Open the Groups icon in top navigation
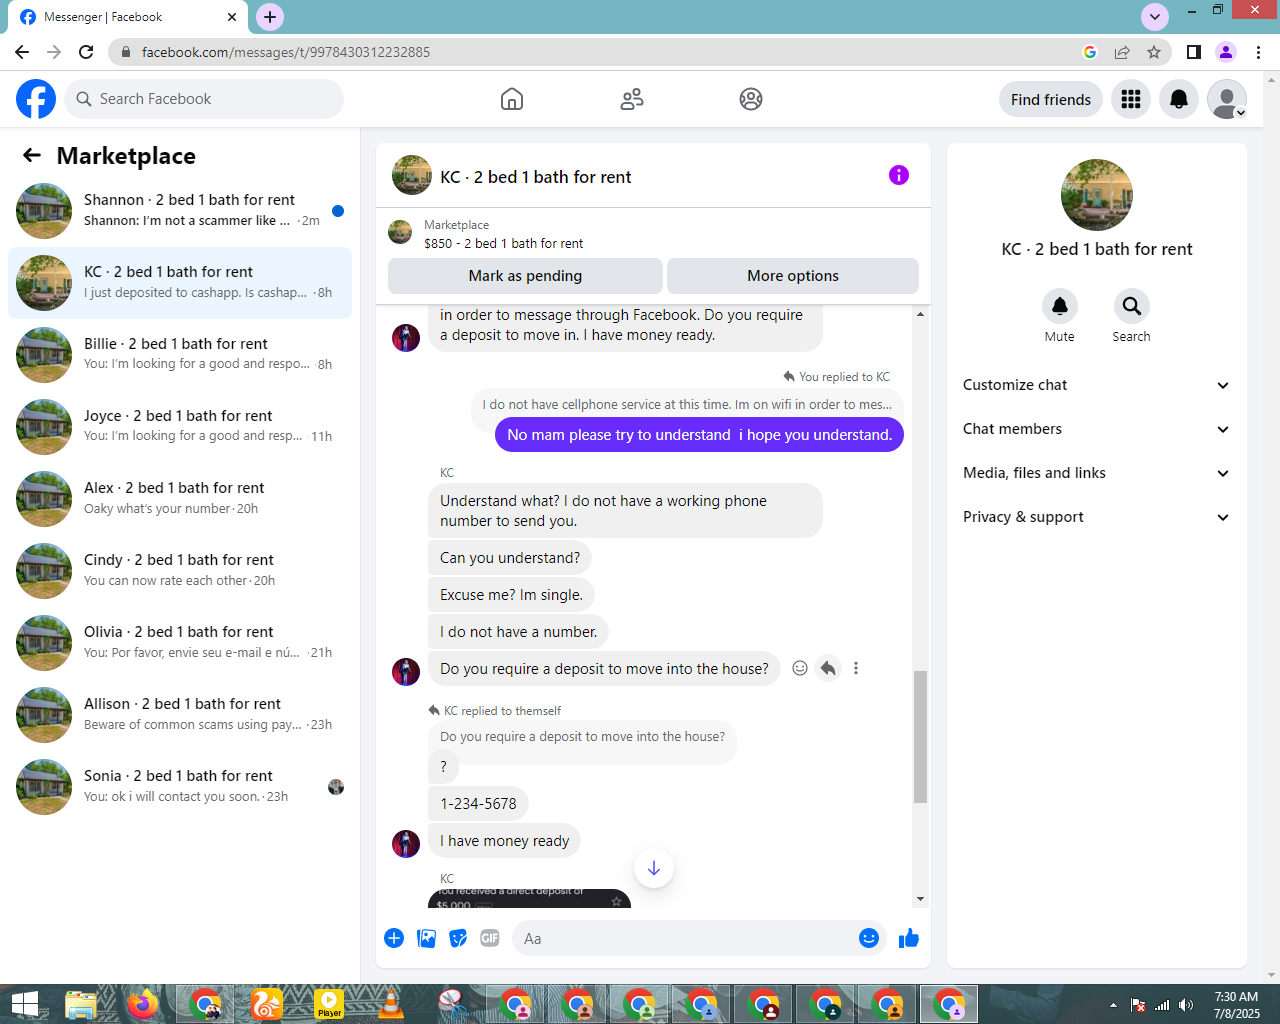Viewport: 1280px width, 1024px height. pyautogui.click(x=751, y=99)
